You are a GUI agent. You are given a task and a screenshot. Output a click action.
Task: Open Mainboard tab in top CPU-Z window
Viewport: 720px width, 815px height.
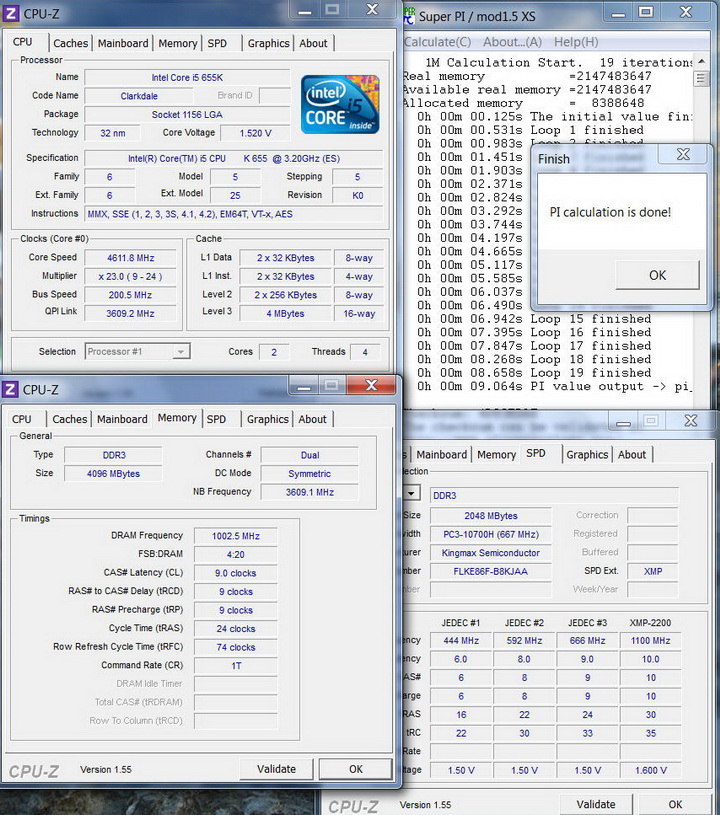pos(123,43)
